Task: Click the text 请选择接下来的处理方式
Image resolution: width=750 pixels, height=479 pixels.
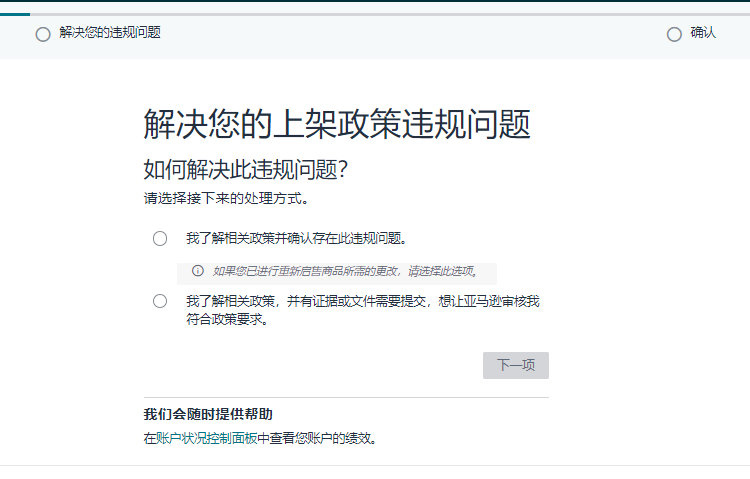Action: point(226,198)
